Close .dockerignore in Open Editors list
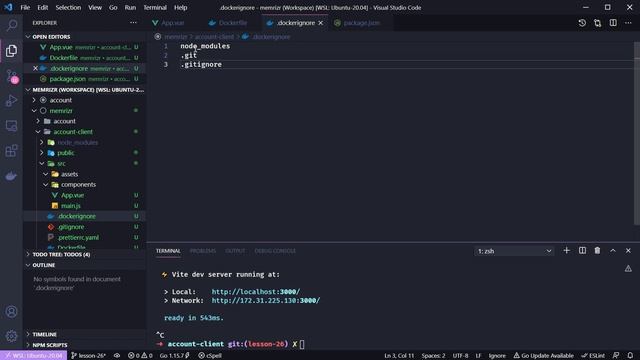The width and height of the screenshot is (640, 360). coord(36,68)
